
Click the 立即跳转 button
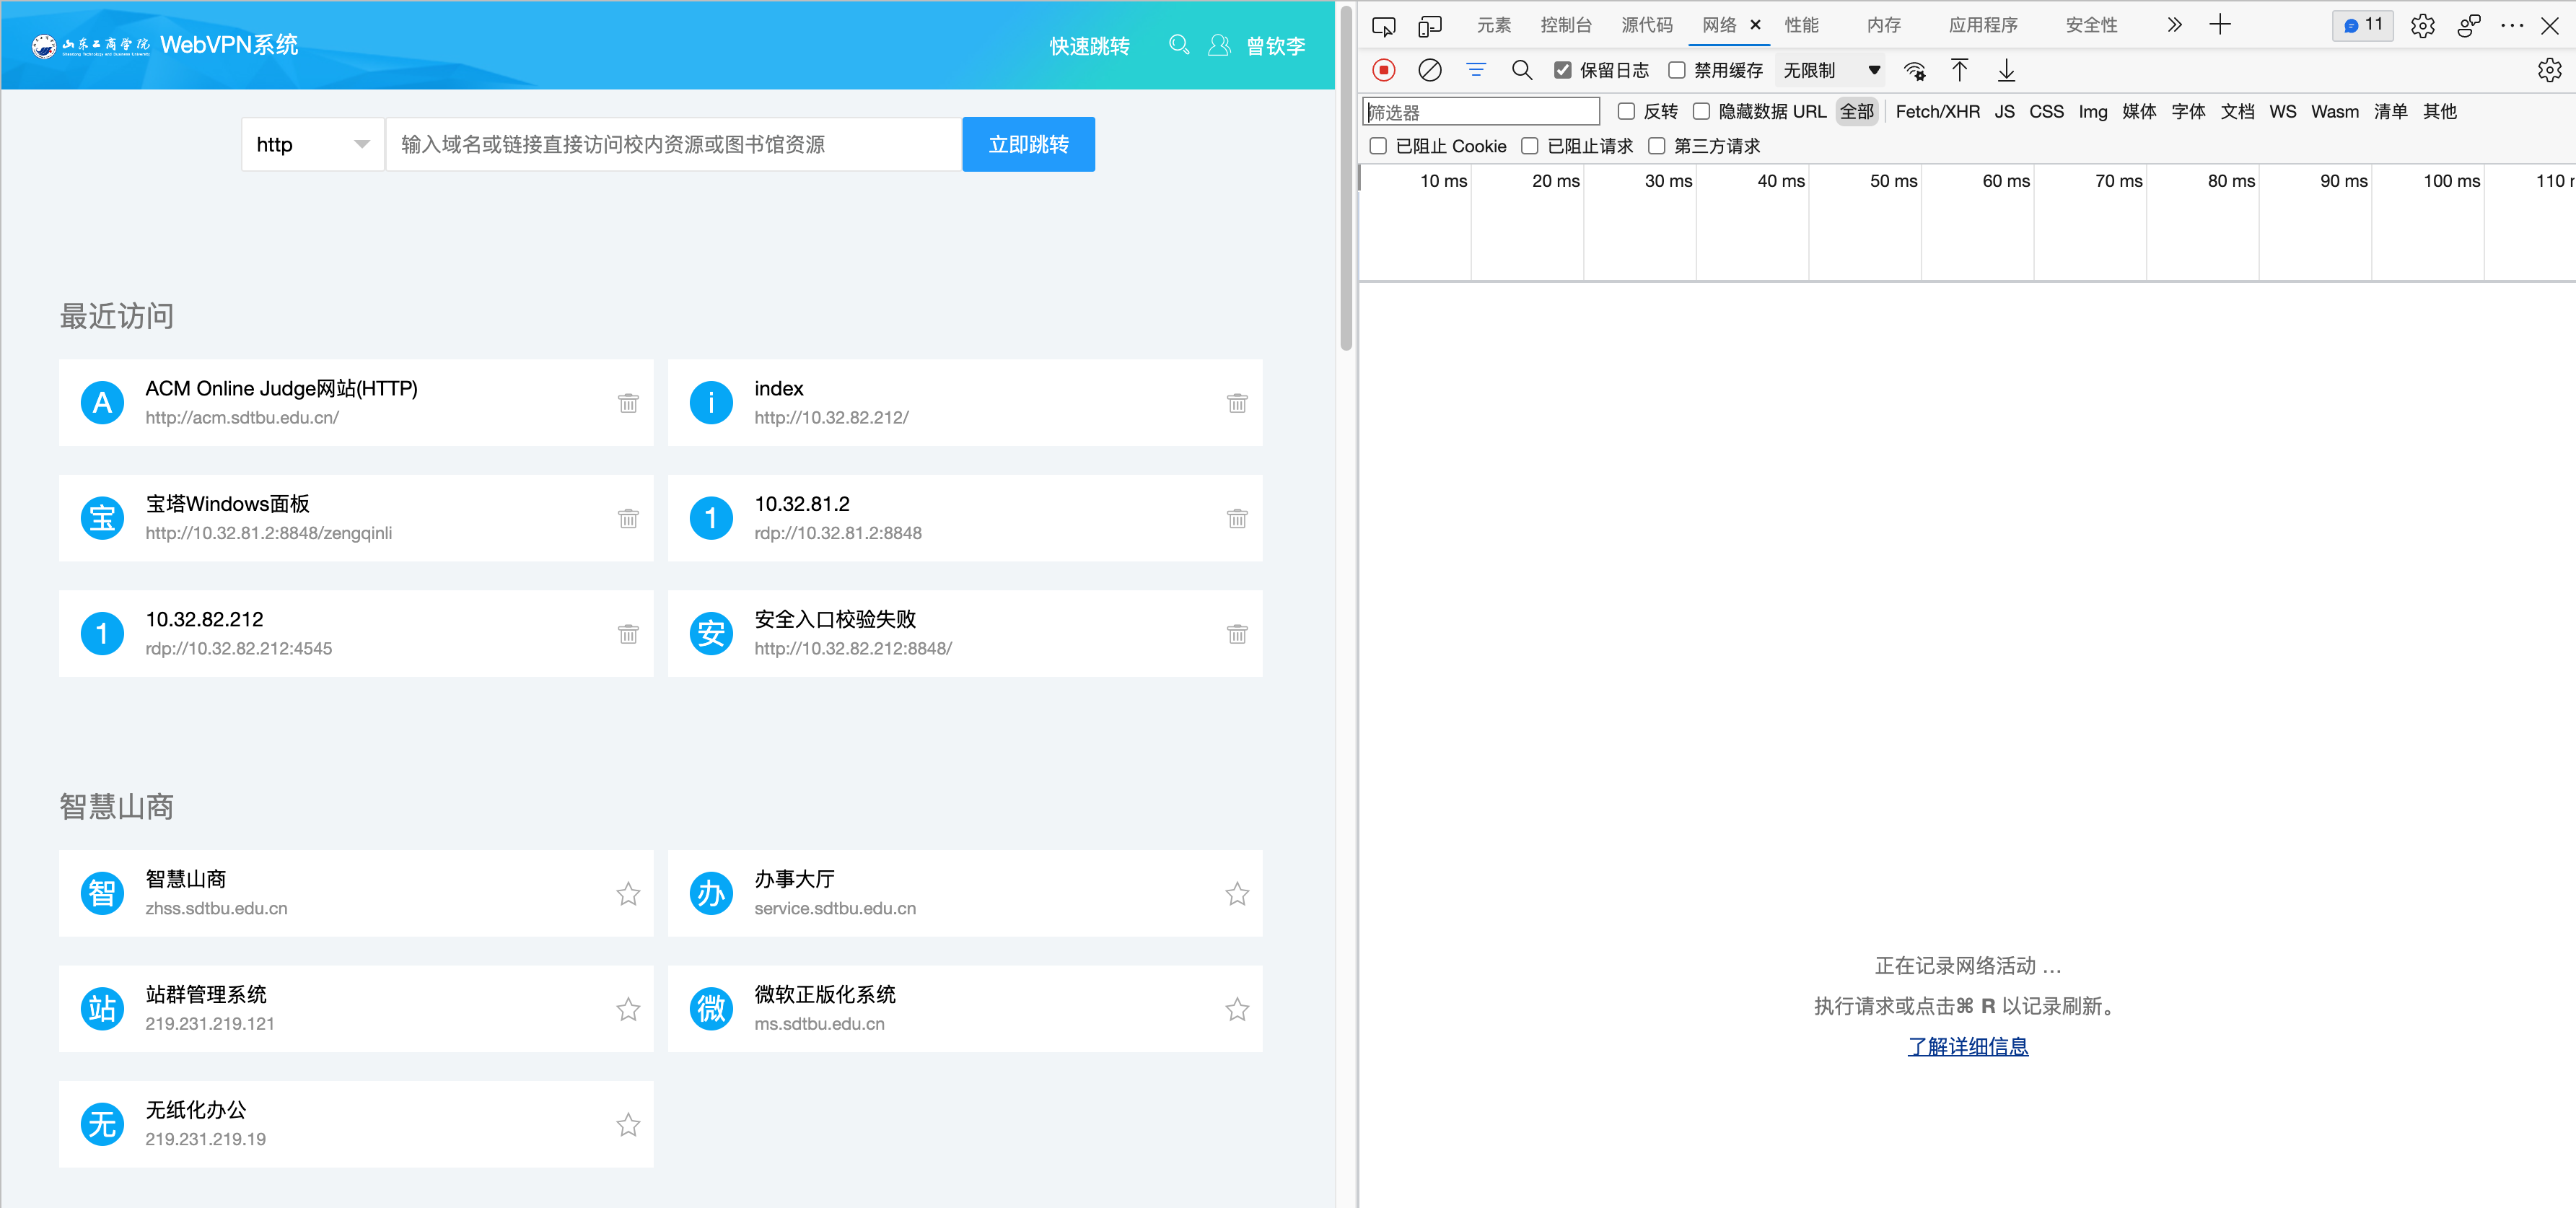[1028, 145]
